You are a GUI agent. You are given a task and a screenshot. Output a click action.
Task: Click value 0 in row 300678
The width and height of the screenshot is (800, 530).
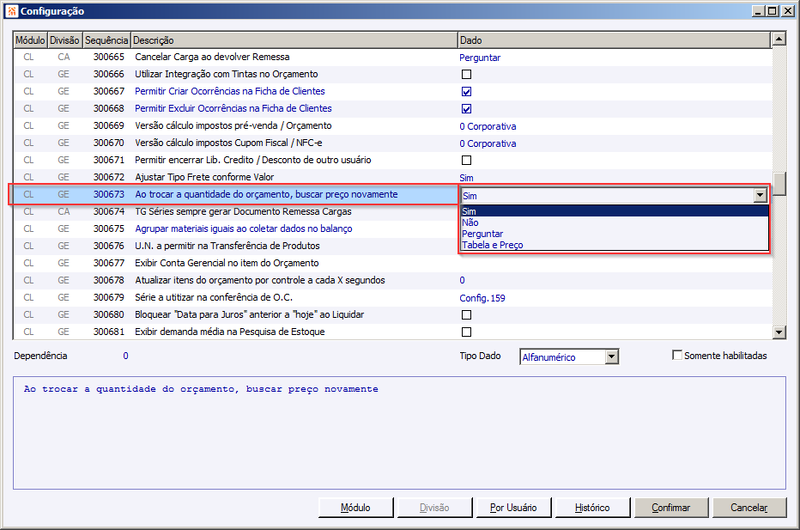coord(462,281)
